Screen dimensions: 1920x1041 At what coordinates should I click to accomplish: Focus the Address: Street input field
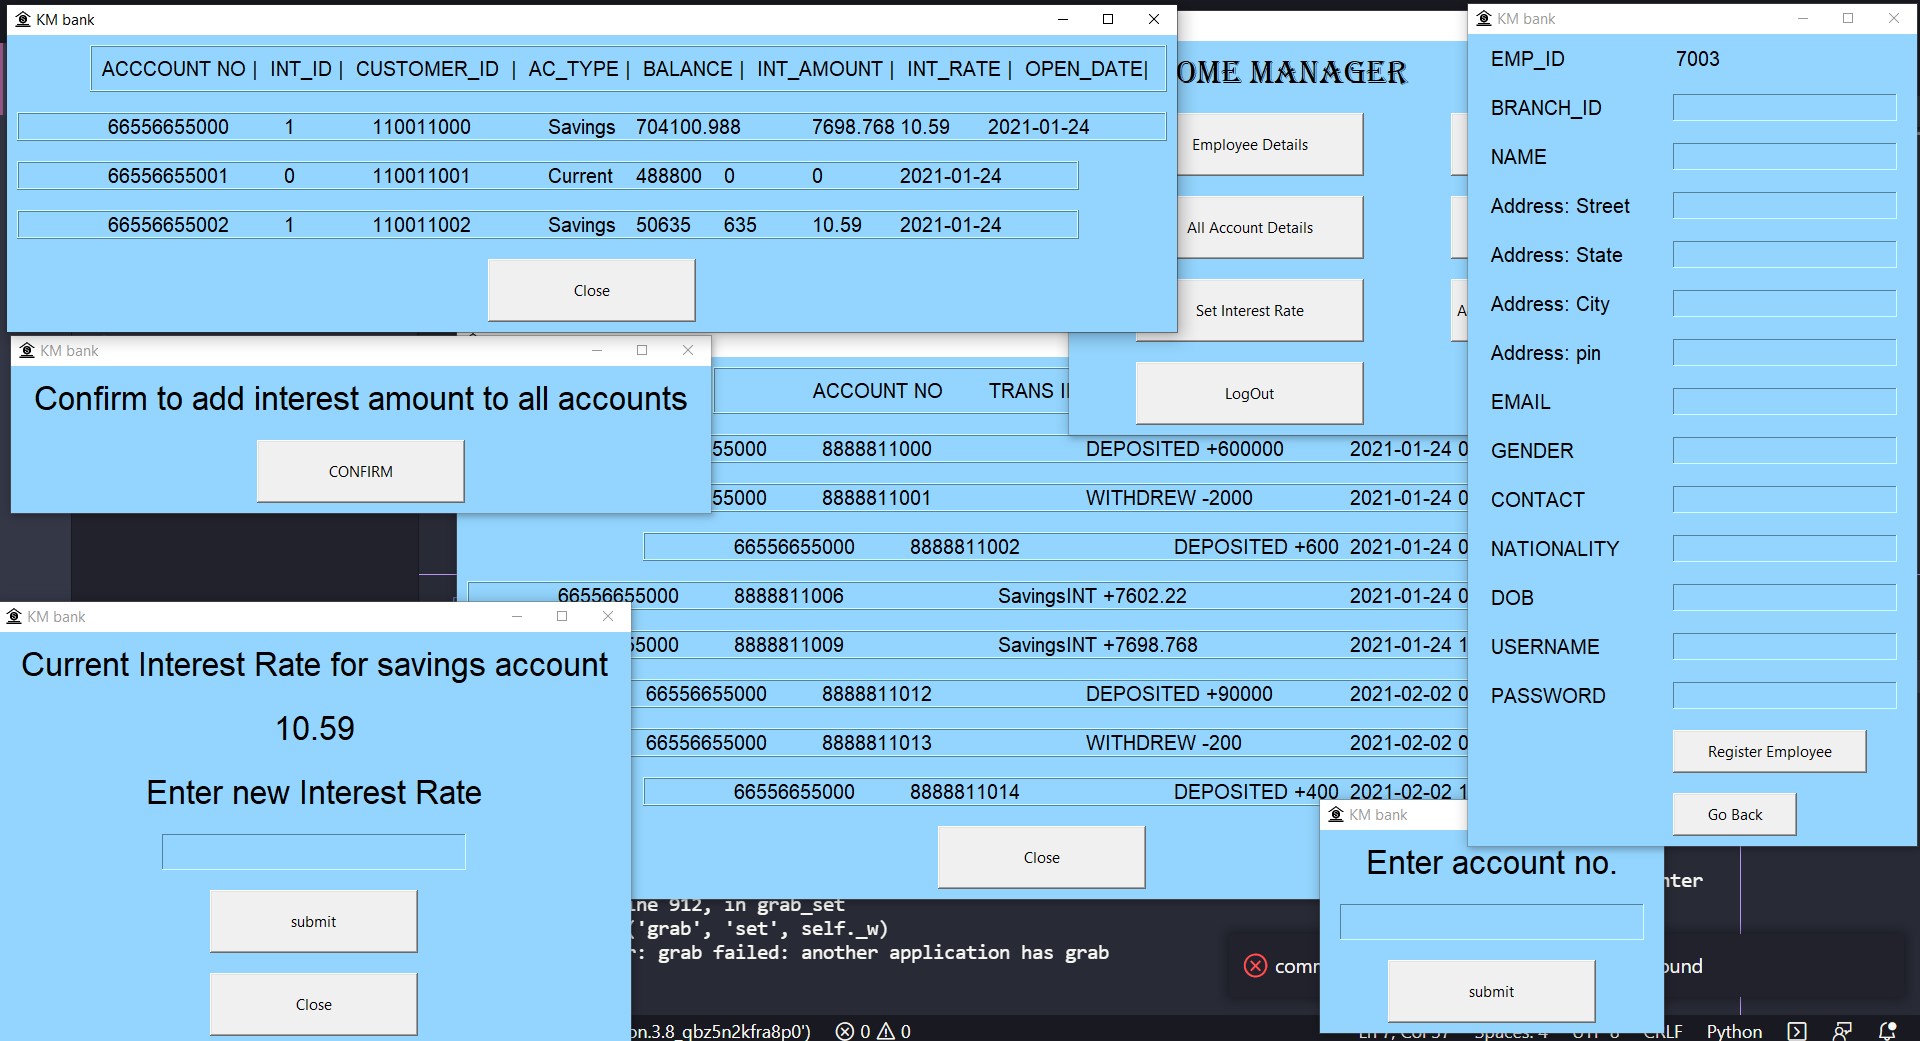click(1784, 206)
